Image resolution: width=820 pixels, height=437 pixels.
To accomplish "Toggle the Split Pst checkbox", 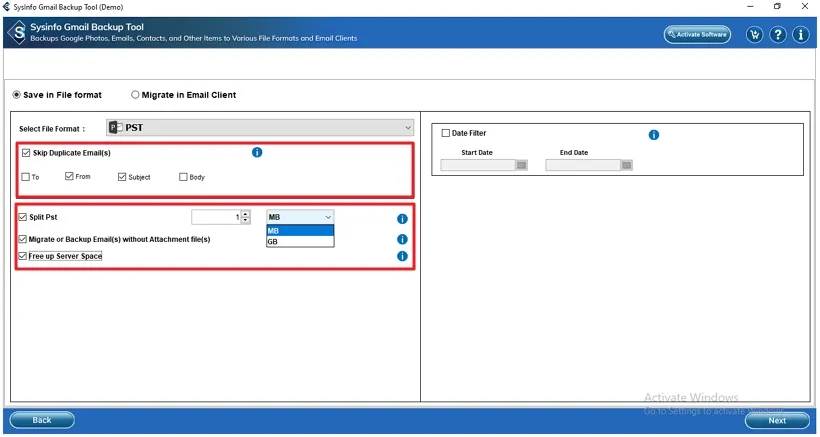I will pos(22,217).
